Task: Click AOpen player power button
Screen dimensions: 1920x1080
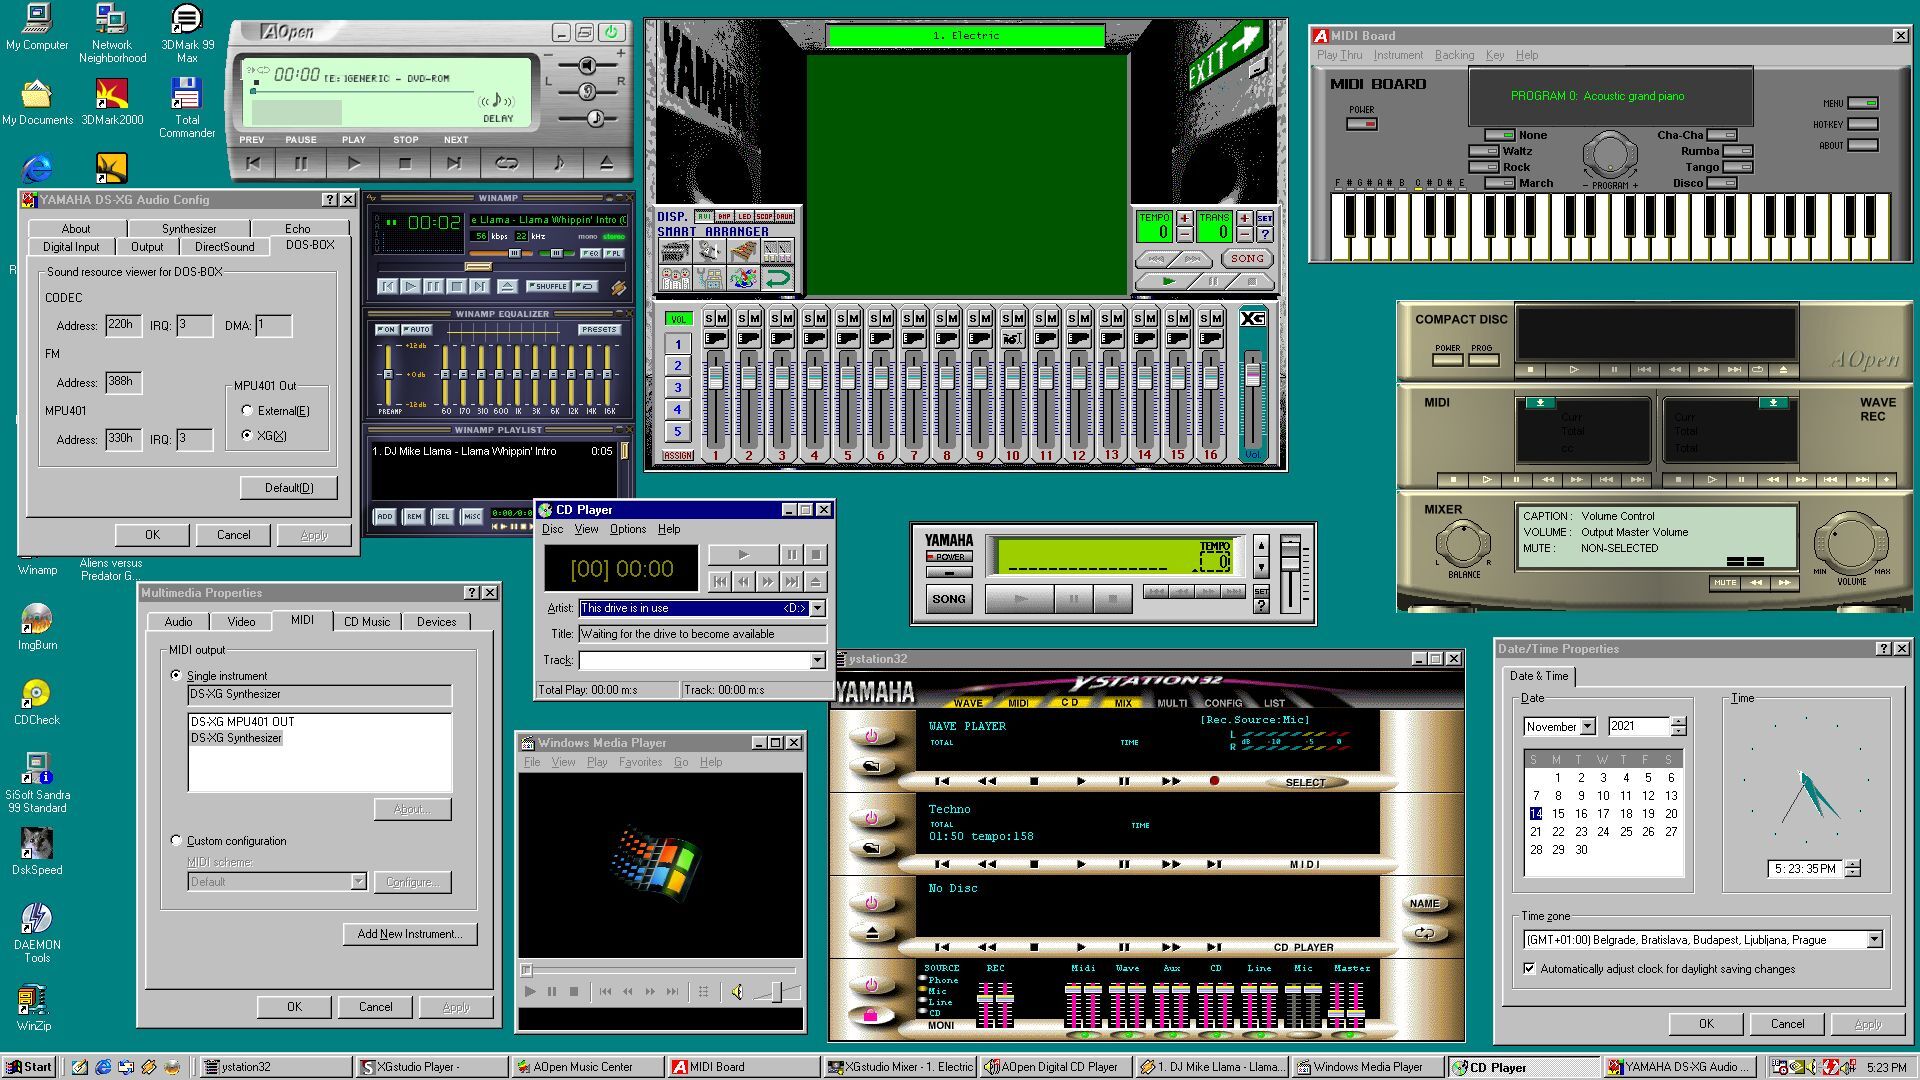Action: [x=611, y=32]
